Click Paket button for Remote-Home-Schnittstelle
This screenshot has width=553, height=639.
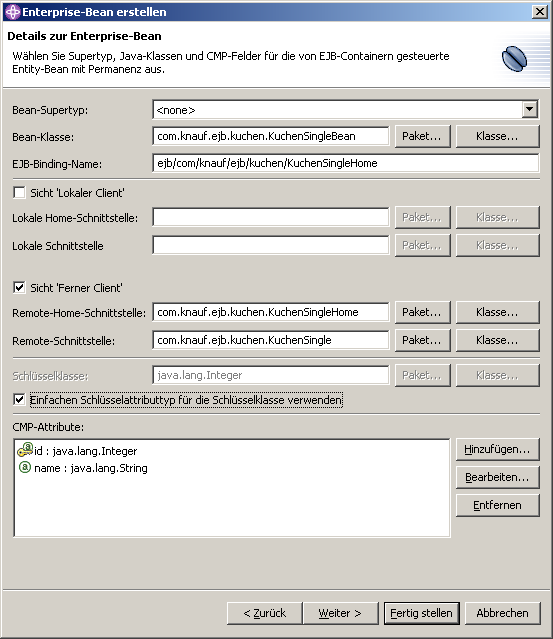(423, 312)
